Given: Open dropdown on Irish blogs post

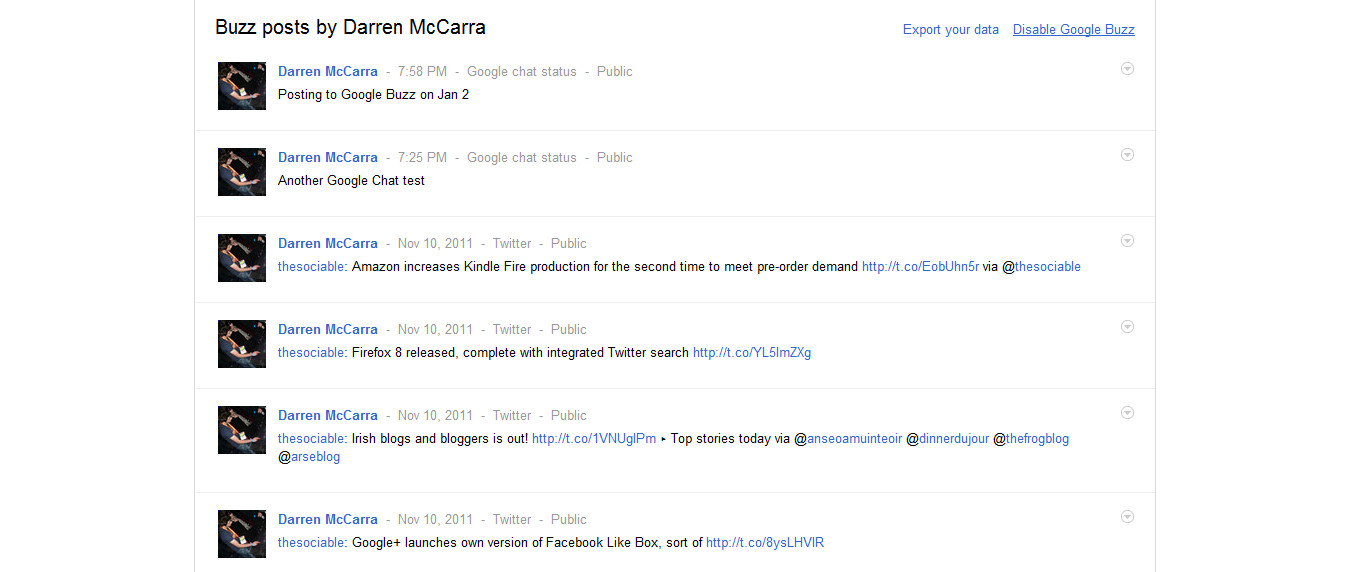Looking at the screenshot, I should (x=1127, y=413).
